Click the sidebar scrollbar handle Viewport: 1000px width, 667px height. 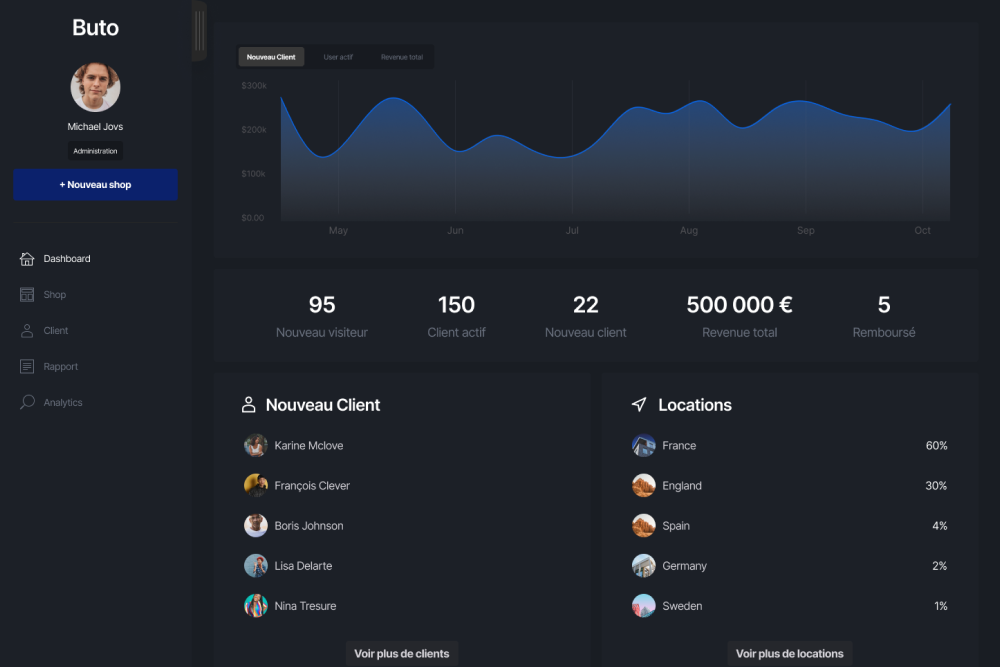point(199,31)
